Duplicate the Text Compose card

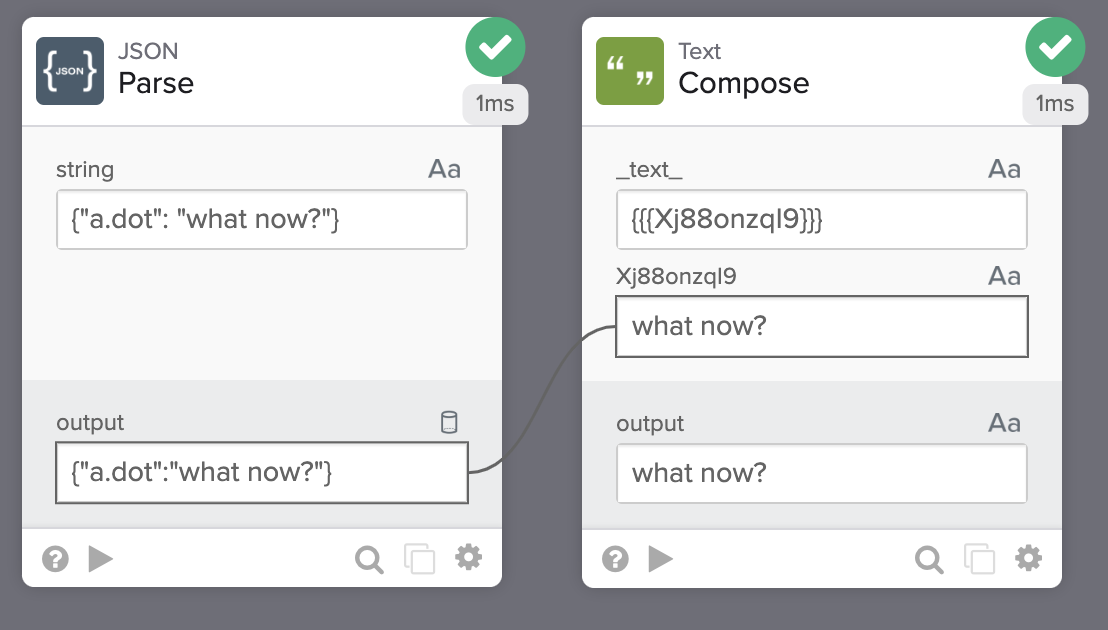click(979, 559)
